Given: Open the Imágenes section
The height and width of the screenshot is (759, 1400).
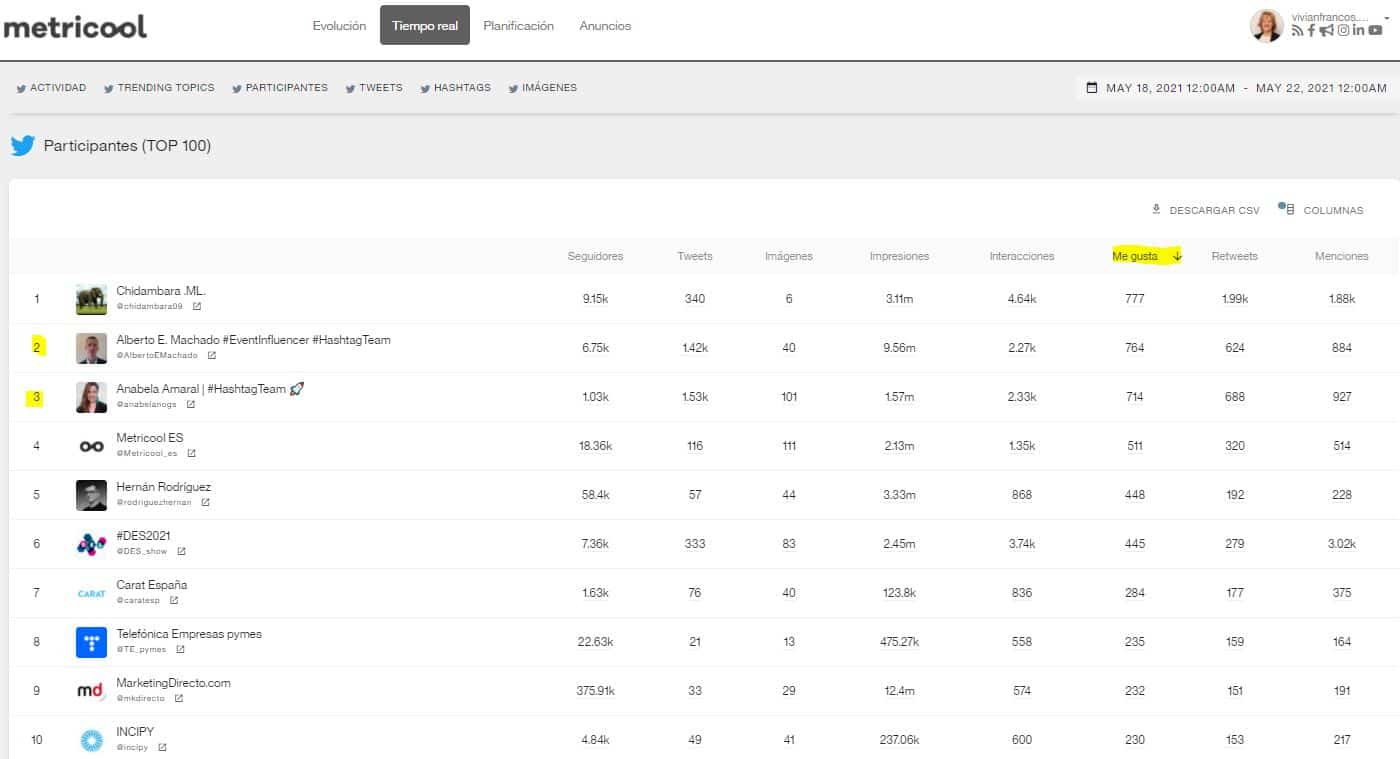Looking at the screenshot, I should coord(542,88).
